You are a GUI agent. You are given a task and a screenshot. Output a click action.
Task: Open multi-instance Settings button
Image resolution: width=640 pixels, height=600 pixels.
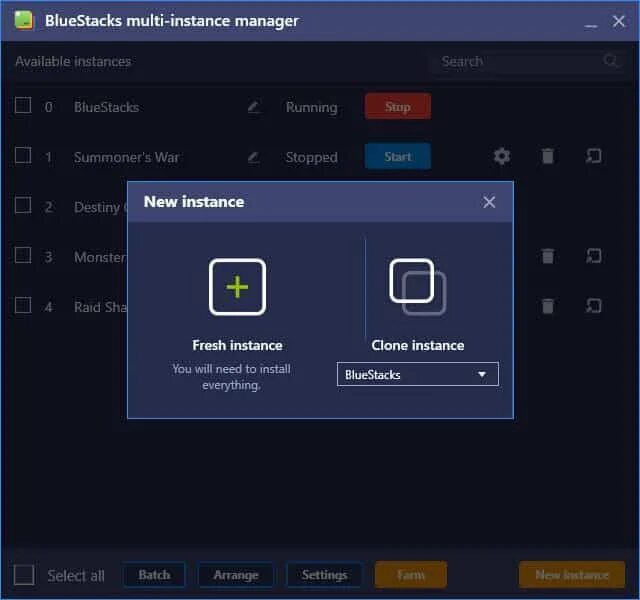tap(324, 575)
